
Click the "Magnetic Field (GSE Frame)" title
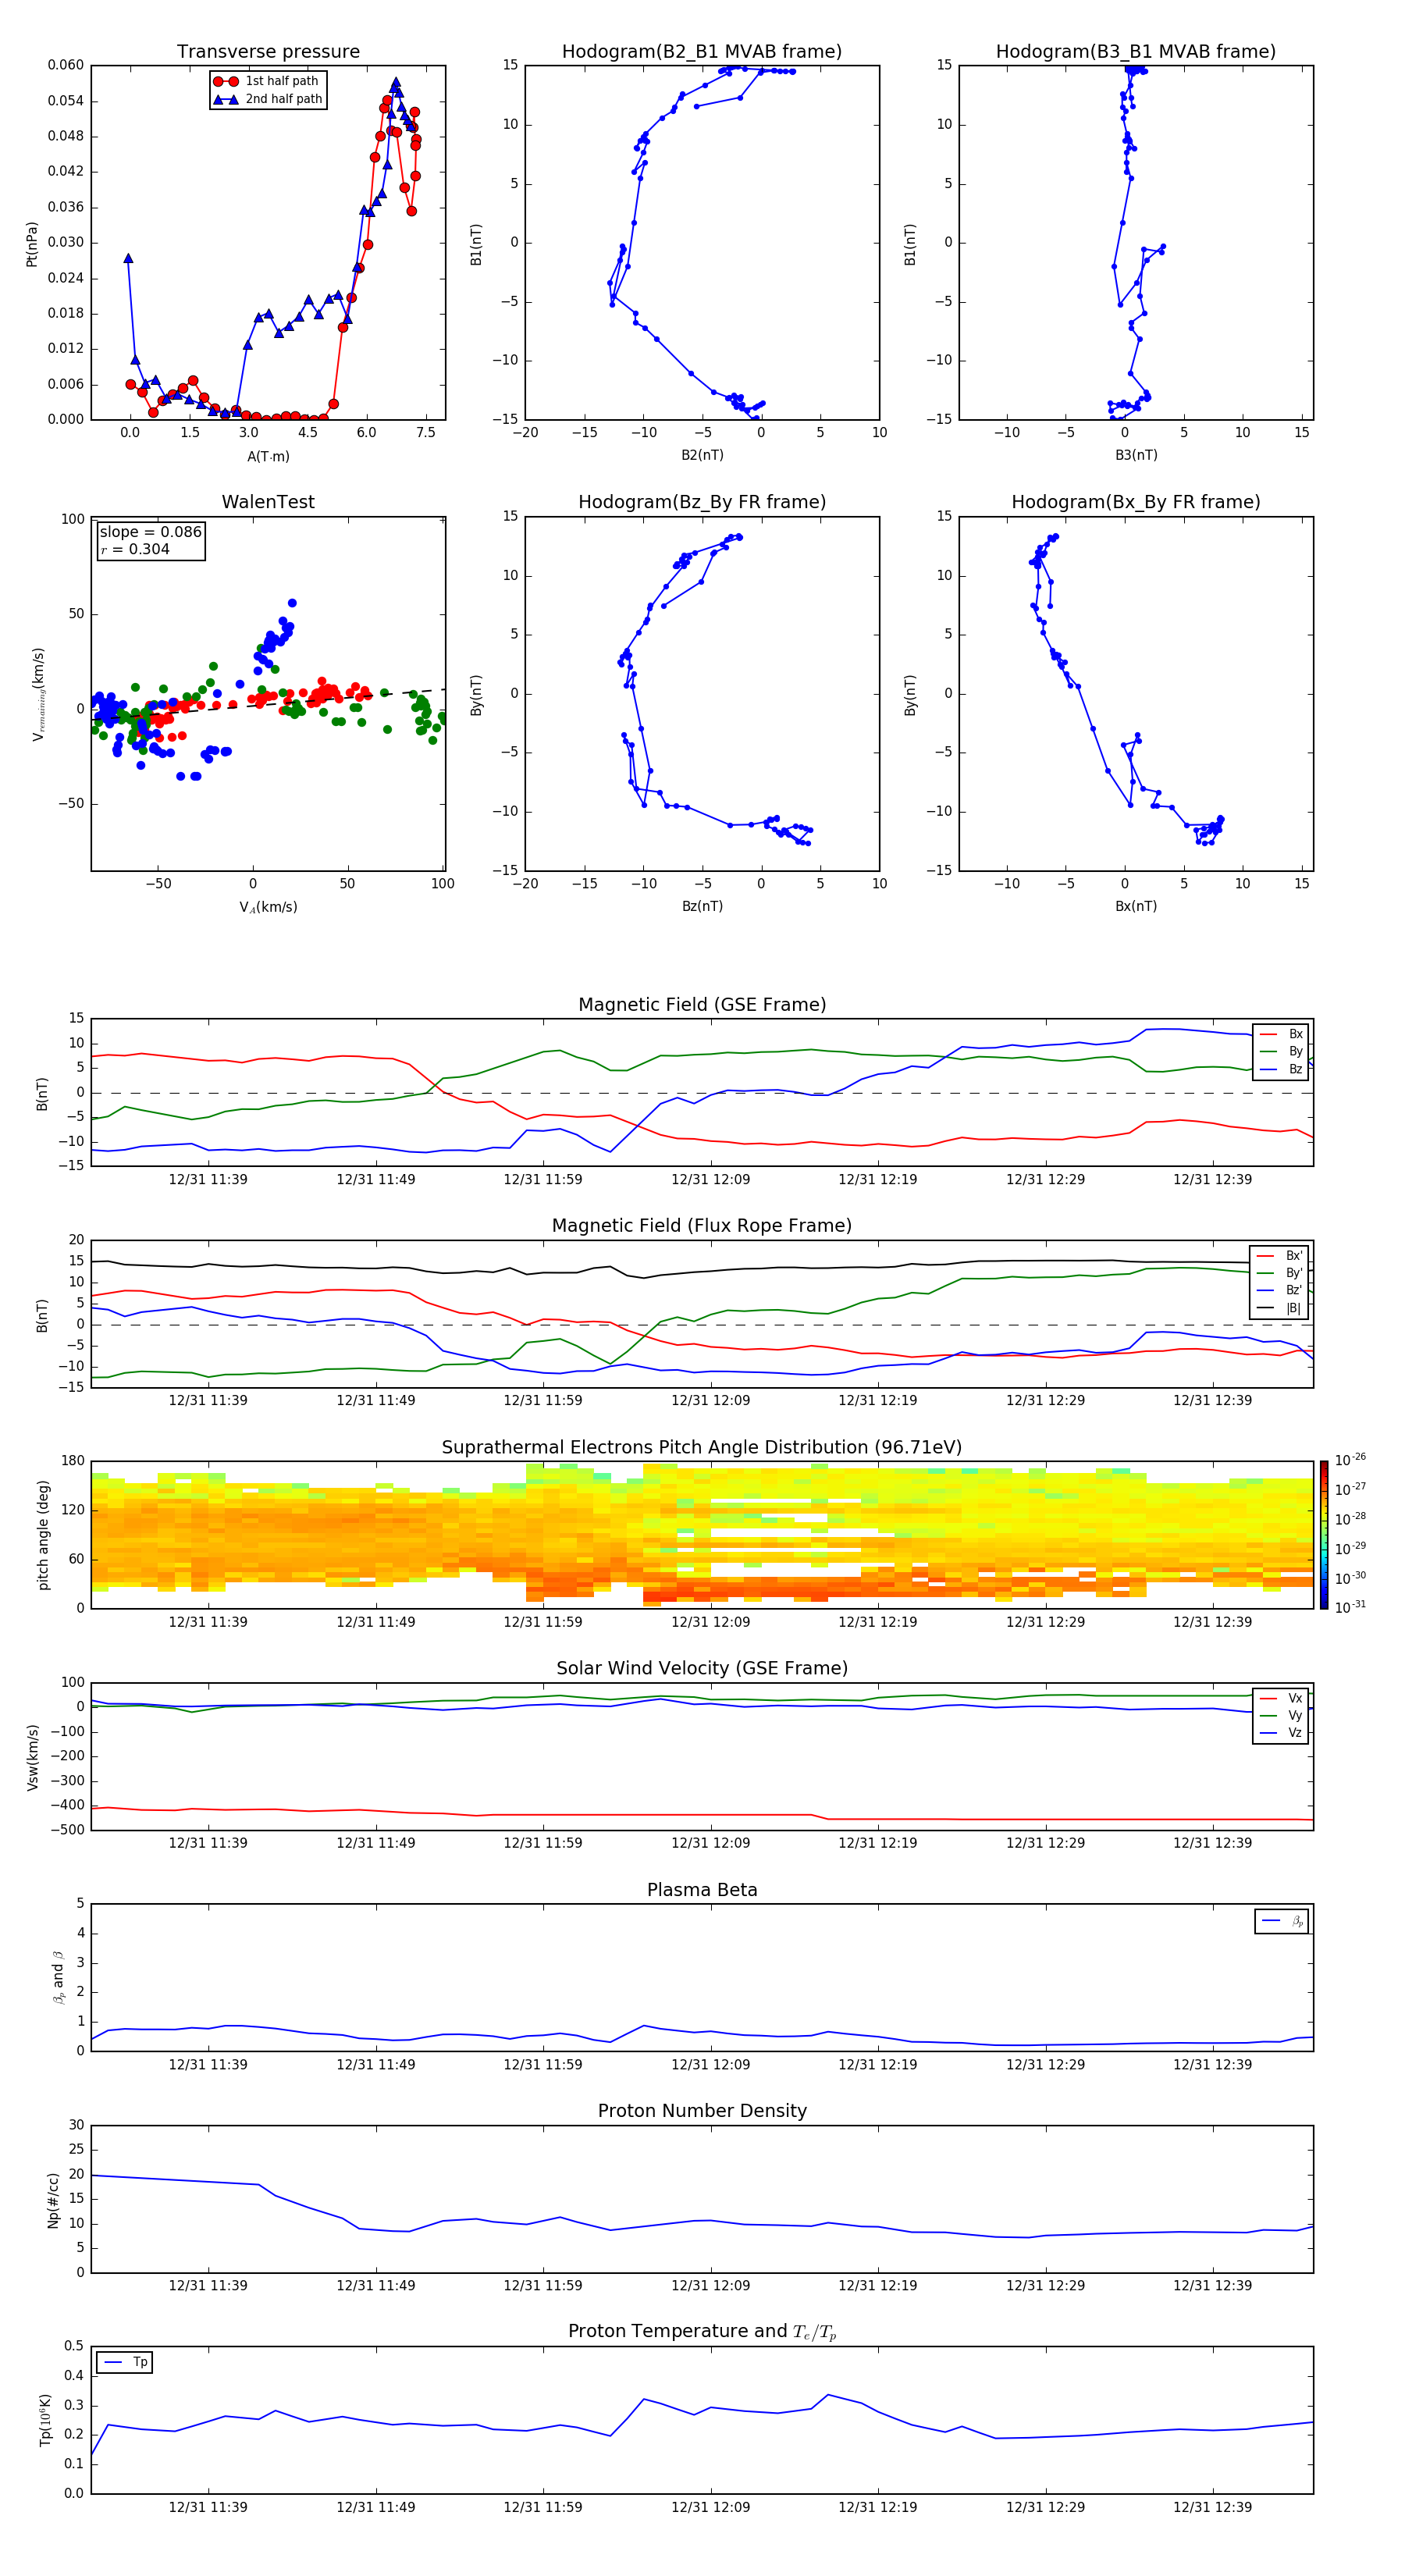(702, 1004)
